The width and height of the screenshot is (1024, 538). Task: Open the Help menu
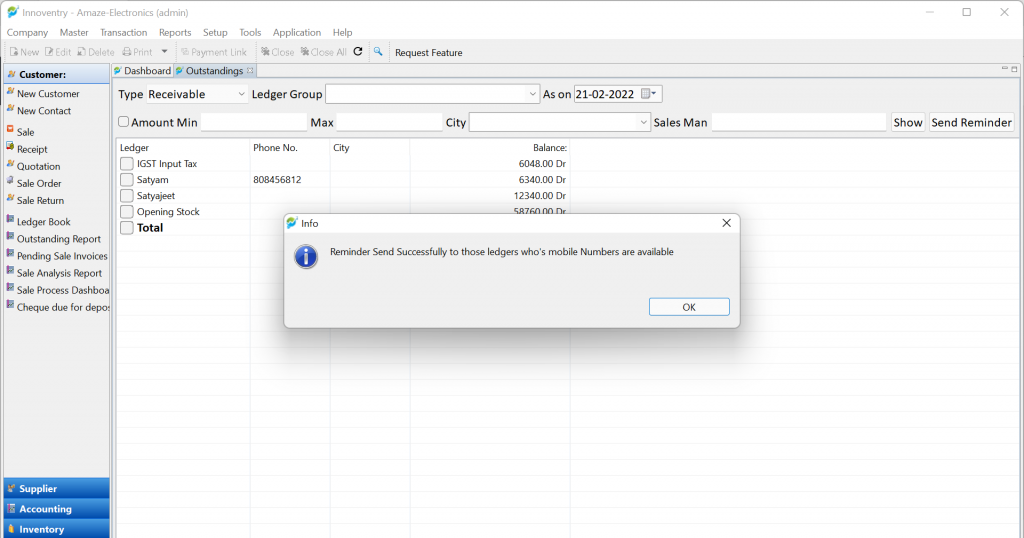(x=342, y=33)
